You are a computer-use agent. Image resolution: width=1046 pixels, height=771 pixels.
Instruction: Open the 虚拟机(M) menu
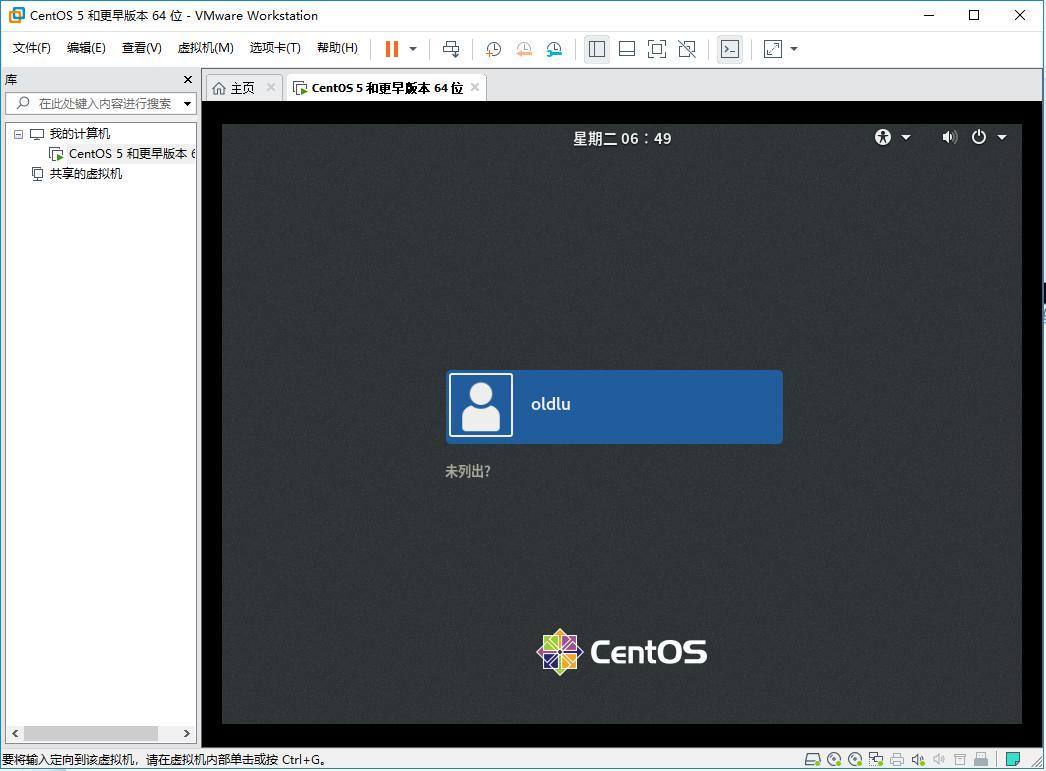click(x=204, y=47)
